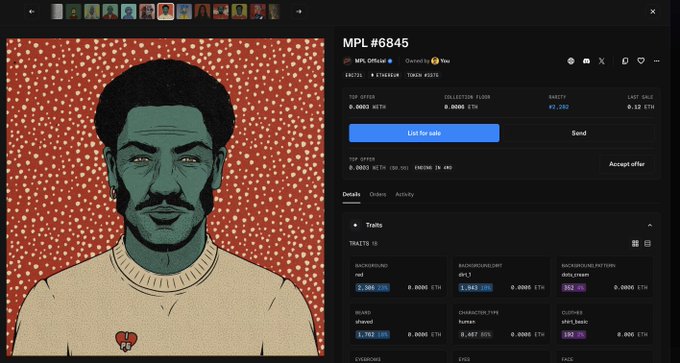The width and height of the screenshot is (680, 363).
Task: Open the CHARACTER_TYPE human trait card
Action: (501, 324)
